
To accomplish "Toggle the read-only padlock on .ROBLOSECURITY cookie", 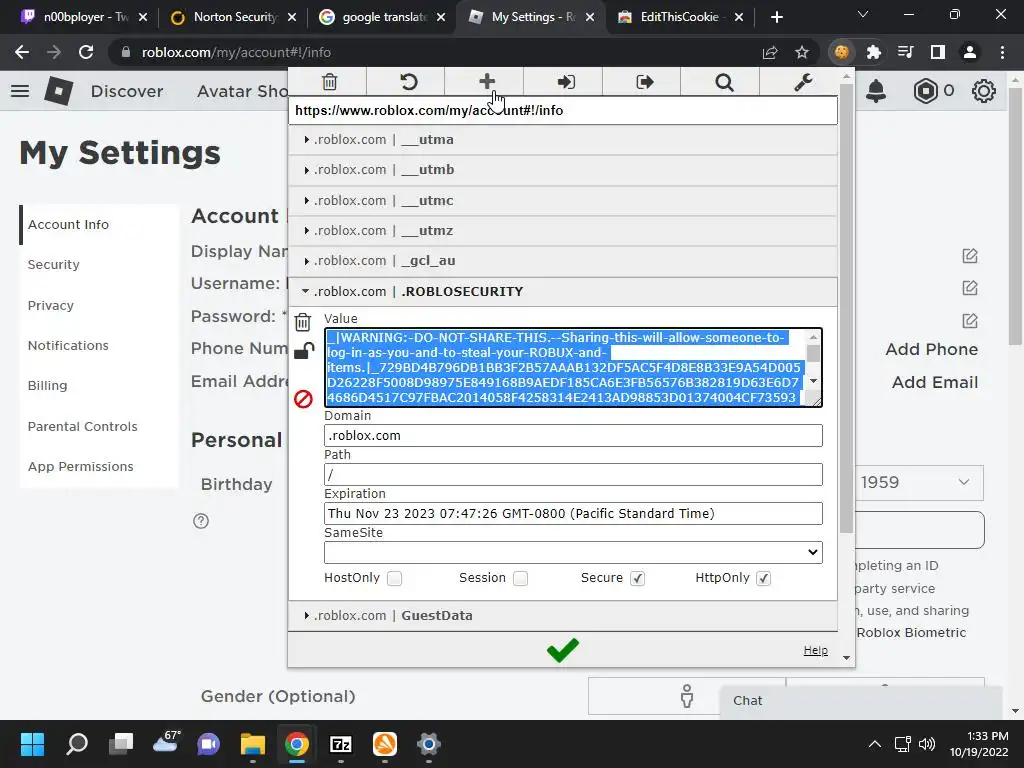I will coord(304,351).
